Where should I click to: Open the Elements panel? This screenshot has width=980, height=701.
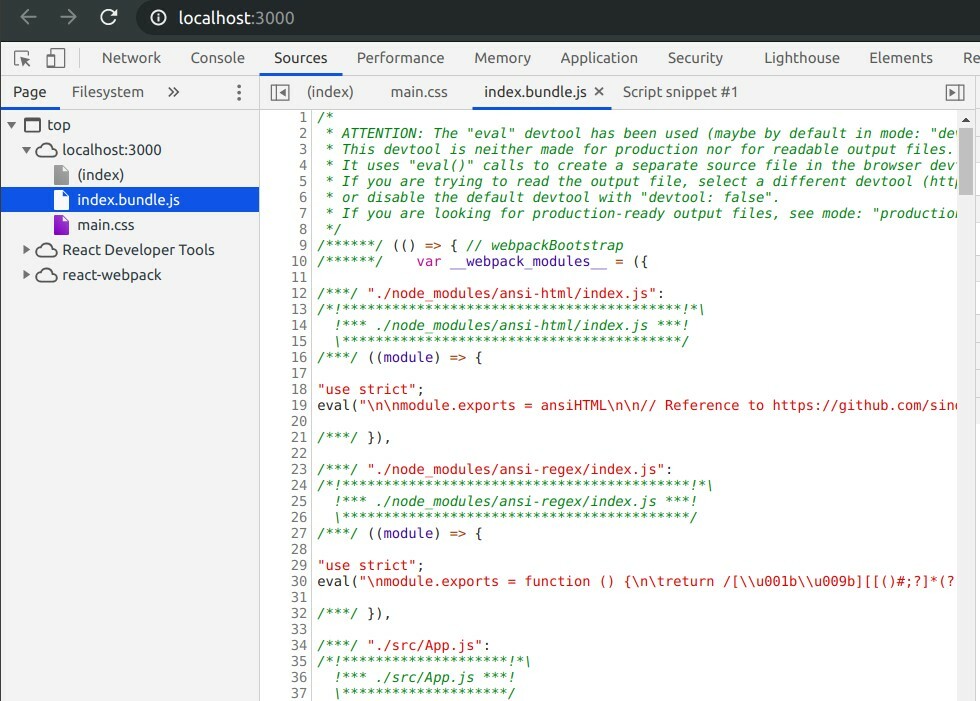pos(901,58)
